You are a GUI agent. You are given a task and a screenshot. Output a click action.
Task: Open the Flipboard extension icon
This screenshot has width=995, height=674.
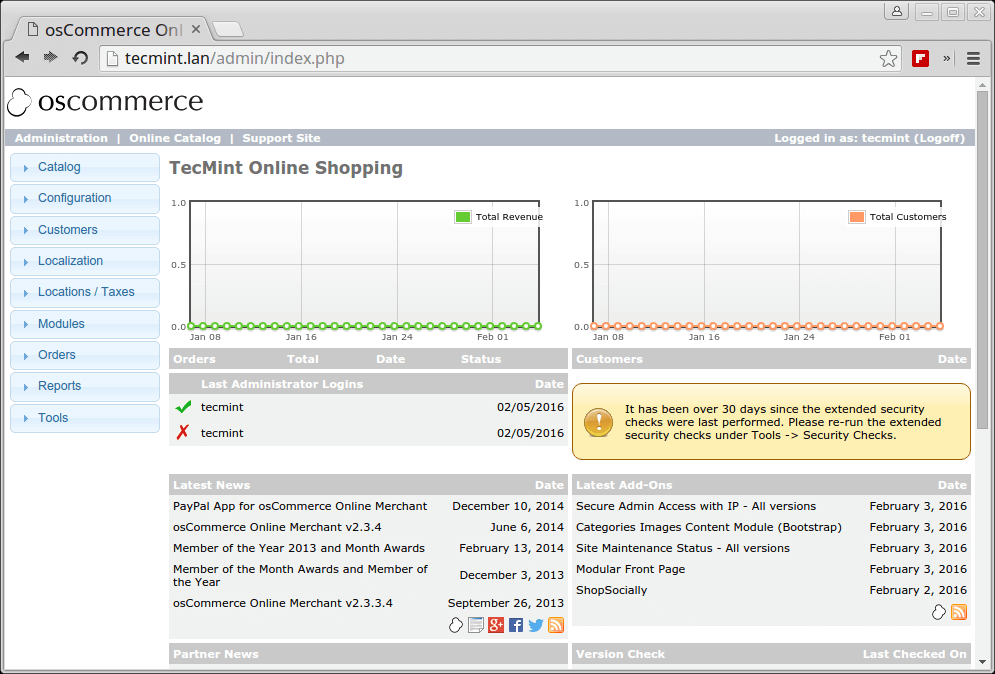coord(920,58)
